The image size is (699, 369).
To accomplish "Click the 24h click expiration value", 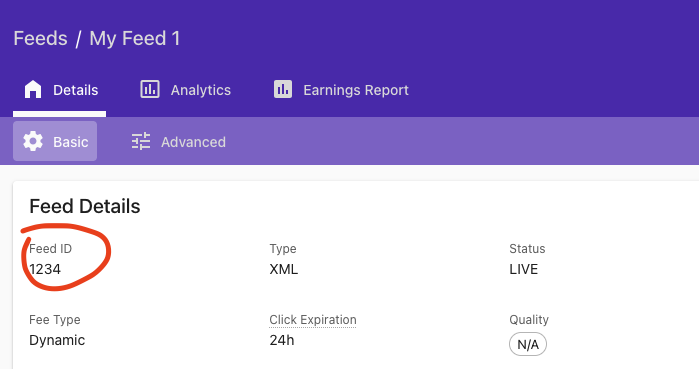I will click(282, 340).
